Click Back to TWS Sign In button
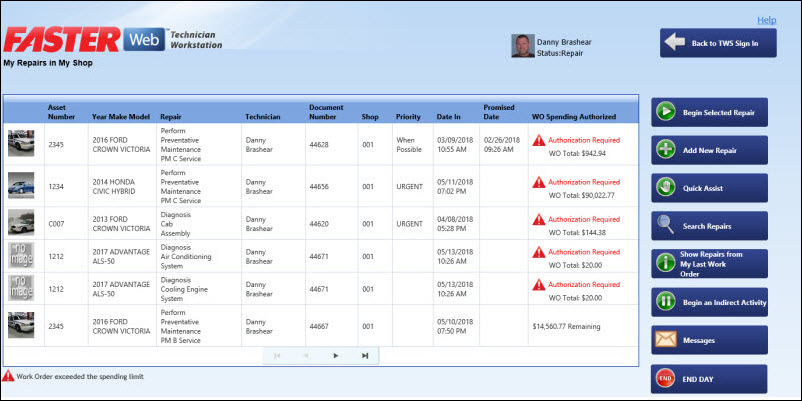This screenshot has width=802, height=401. pyautogui.click(x=718, y=43)
